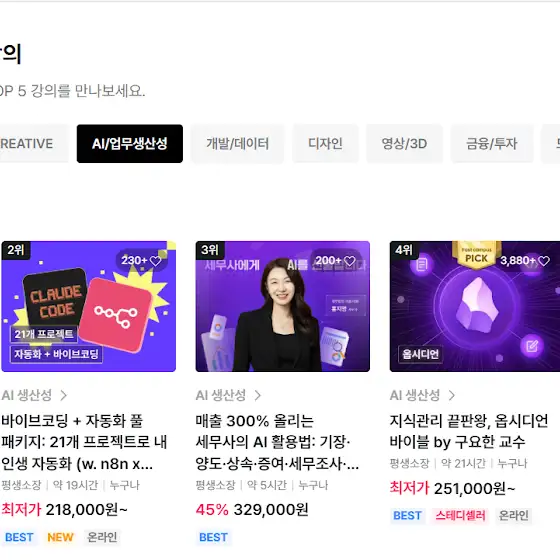560x560 pixels.
Task: Select the AI/업무생산성 tab
Action: (x=130, y=144)
